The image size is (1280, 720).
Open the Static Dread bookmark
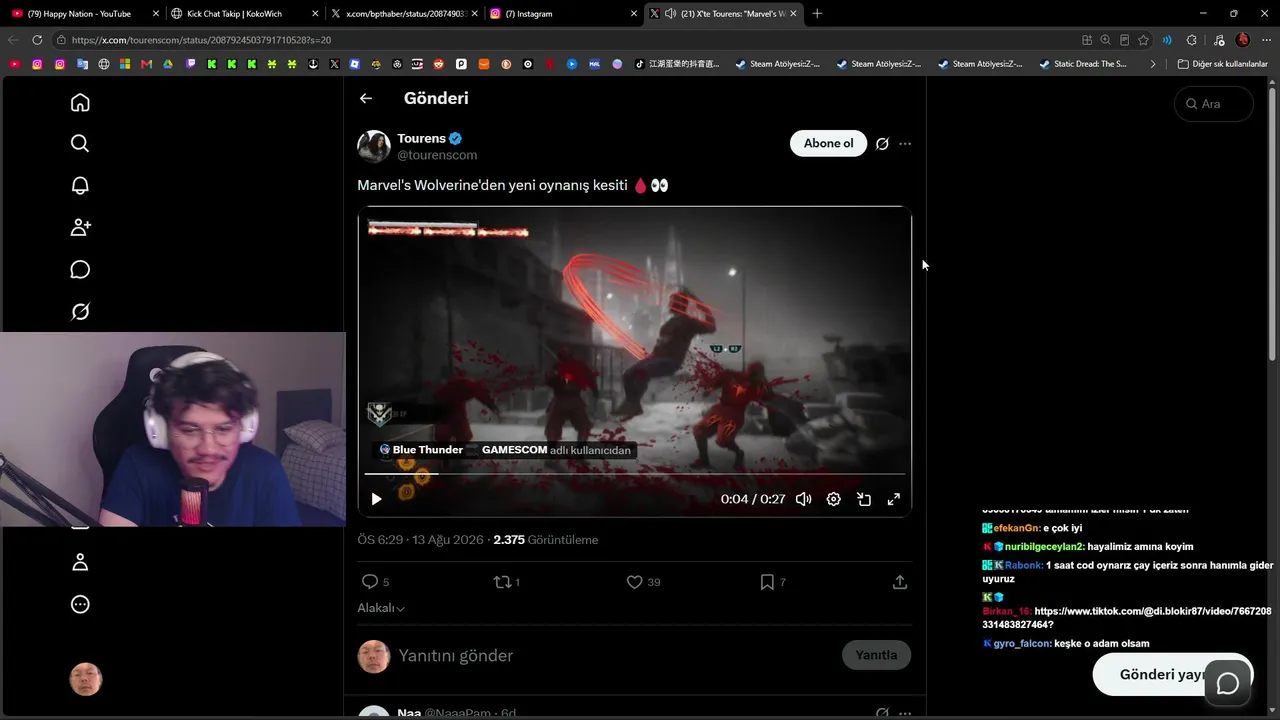[1083, 64]
